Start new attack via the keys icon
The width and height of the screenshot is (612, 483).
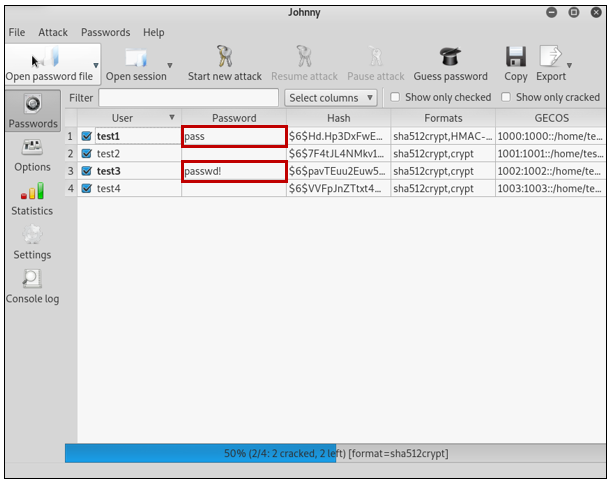[224, 56]
